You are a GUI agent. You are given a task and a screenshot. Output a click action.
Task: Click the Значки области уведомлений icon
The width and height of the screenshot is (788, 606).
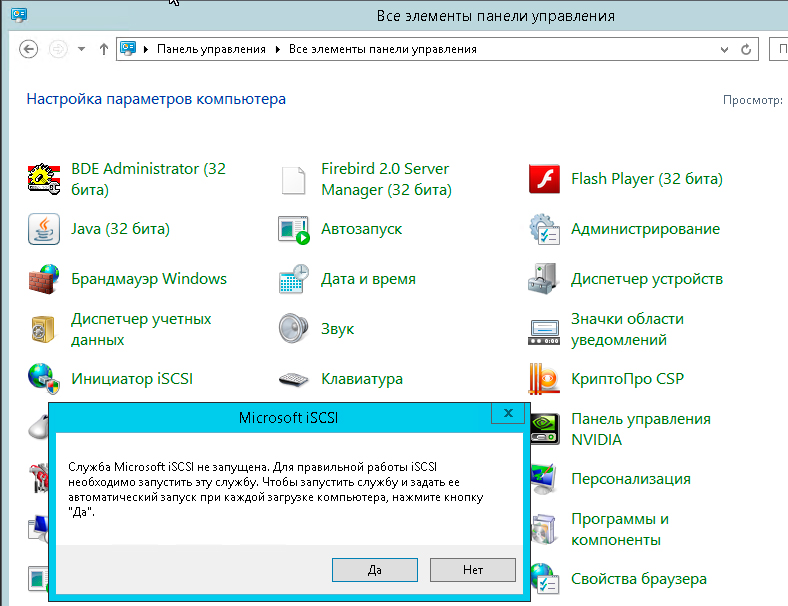click(544, 332)
